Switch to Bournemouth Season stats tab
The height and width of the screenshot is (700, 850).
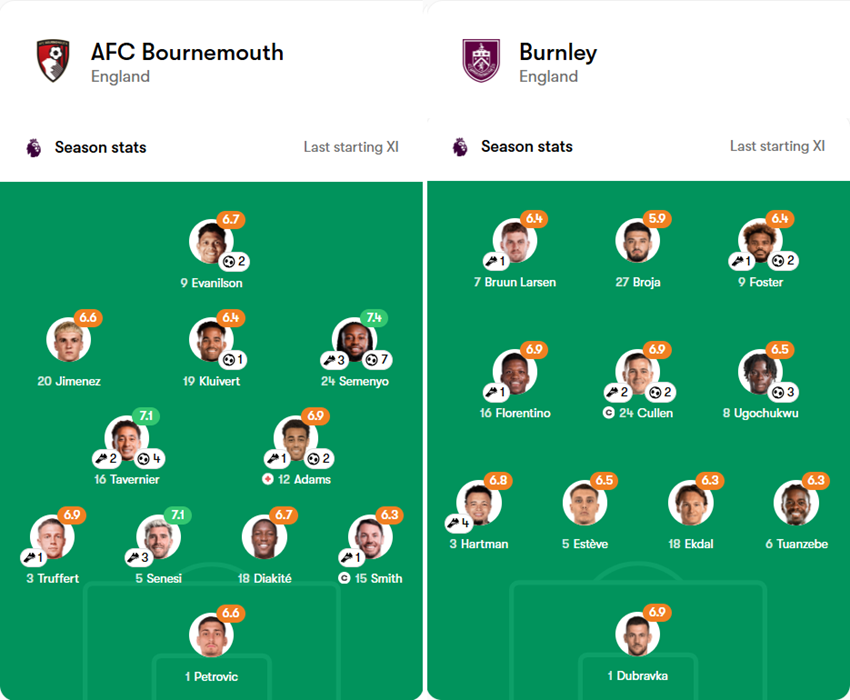point(99,147)
